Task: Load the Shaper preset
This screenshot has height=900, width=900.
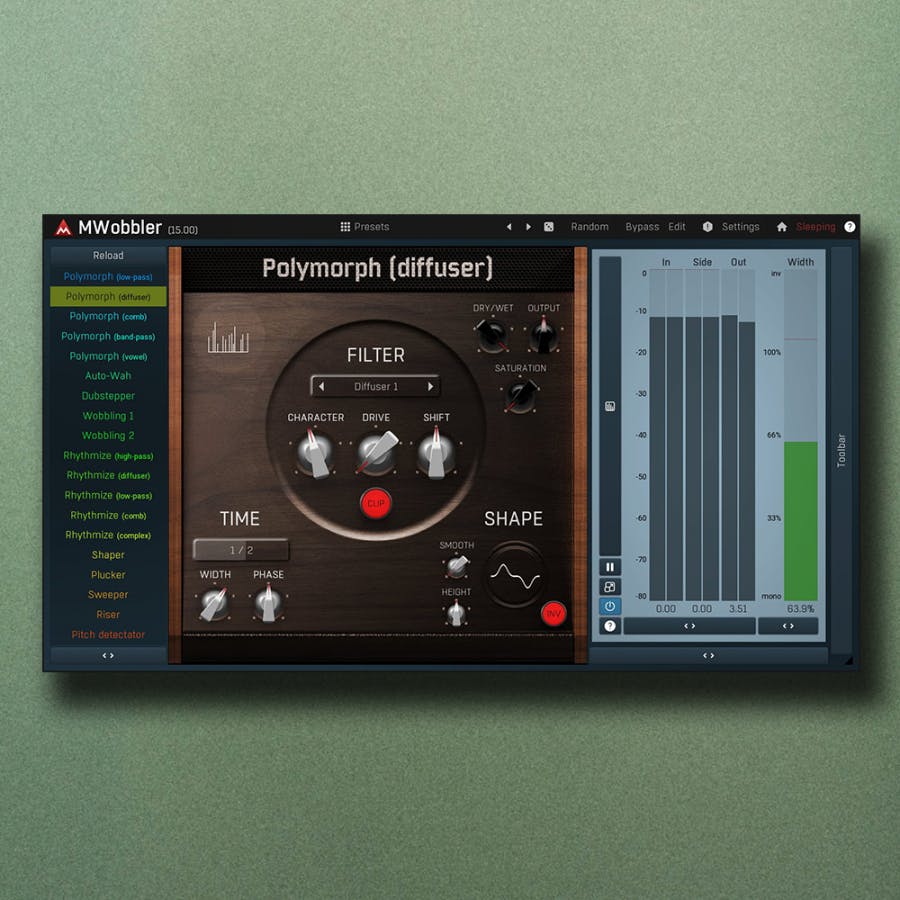Action: 108,554
